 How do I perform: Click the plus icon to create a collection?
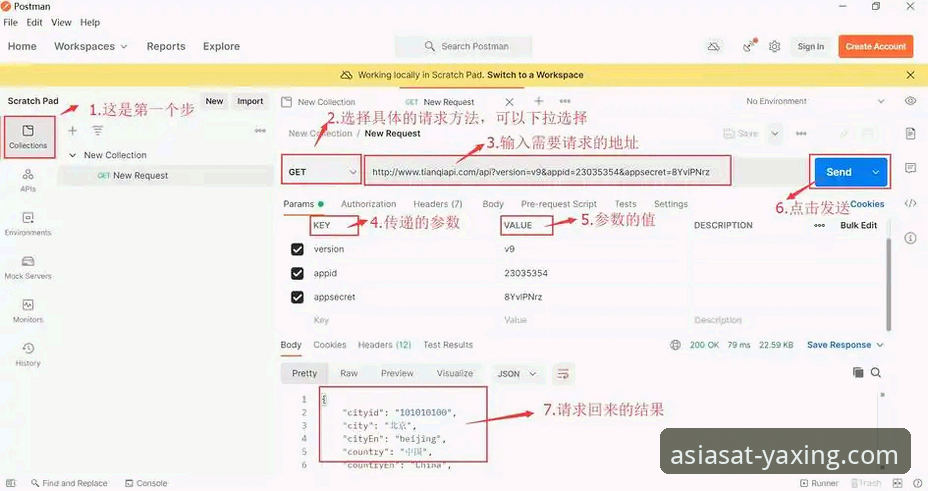pyautogui.click(x=72, y=131)
